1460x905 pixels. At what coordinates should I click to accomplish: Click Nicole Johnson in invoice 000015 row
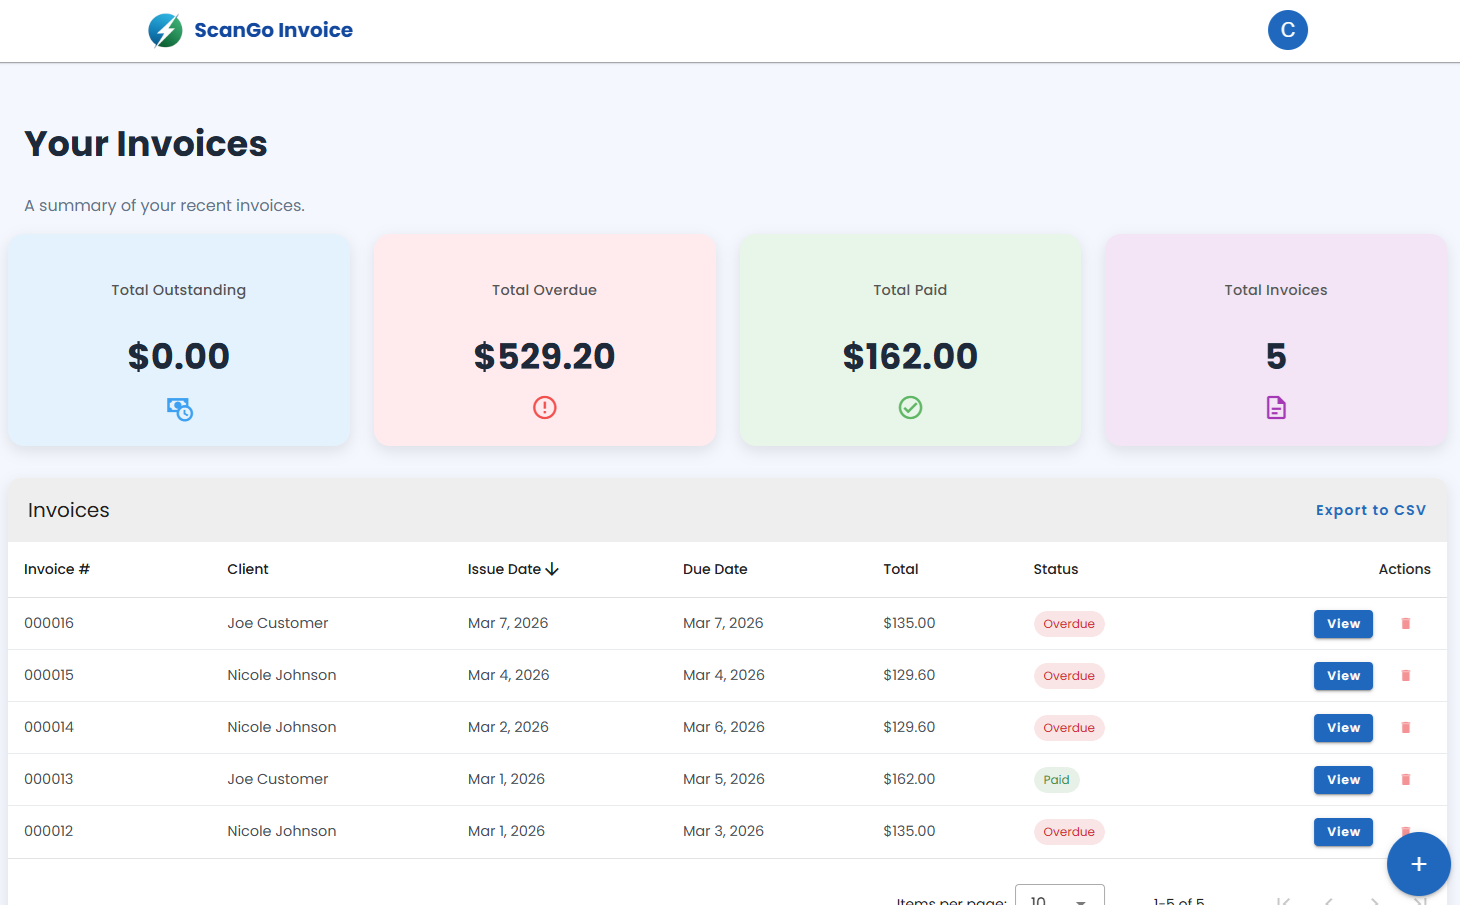[282, 675]
